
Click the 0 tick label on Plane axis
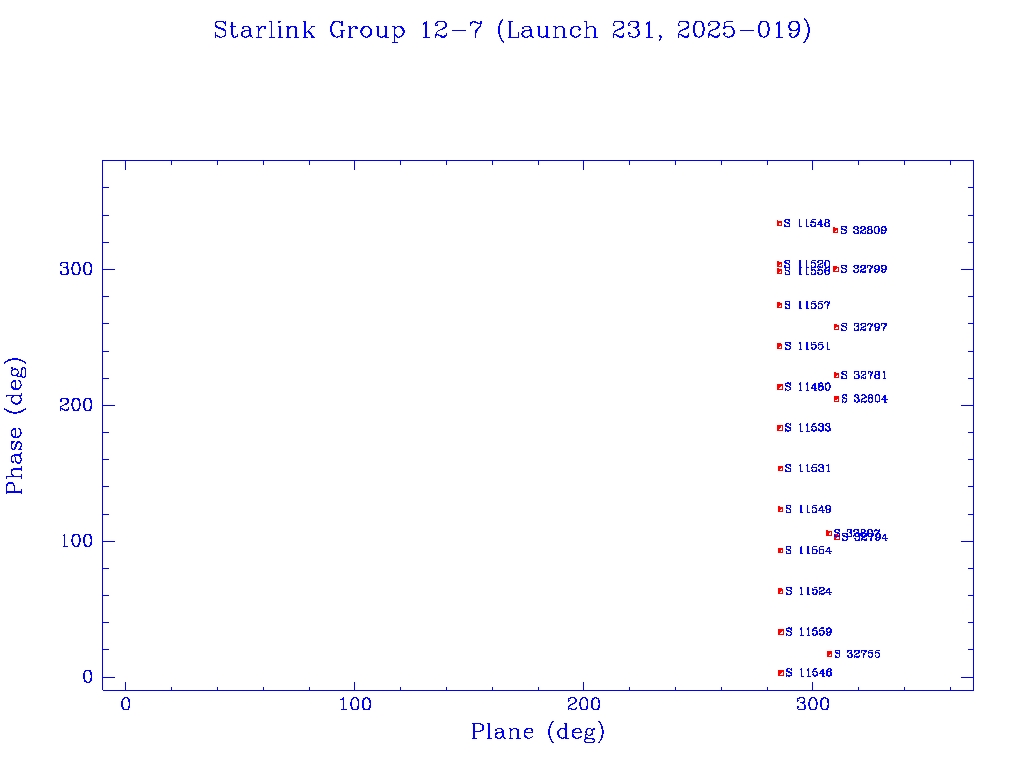click(125, 705)
